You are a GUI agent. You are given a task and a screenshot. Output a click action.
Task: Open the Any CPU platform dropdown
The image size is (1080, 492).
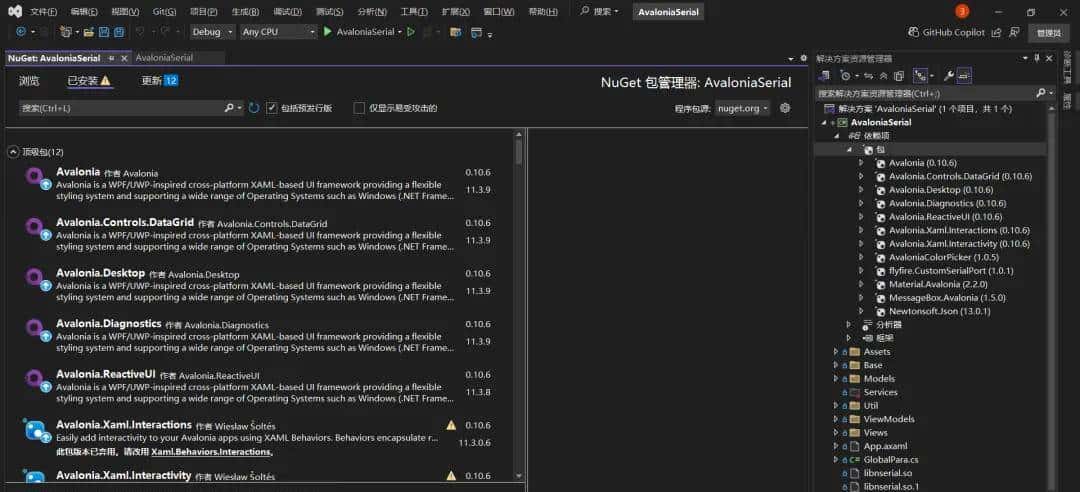coord(278,32)
